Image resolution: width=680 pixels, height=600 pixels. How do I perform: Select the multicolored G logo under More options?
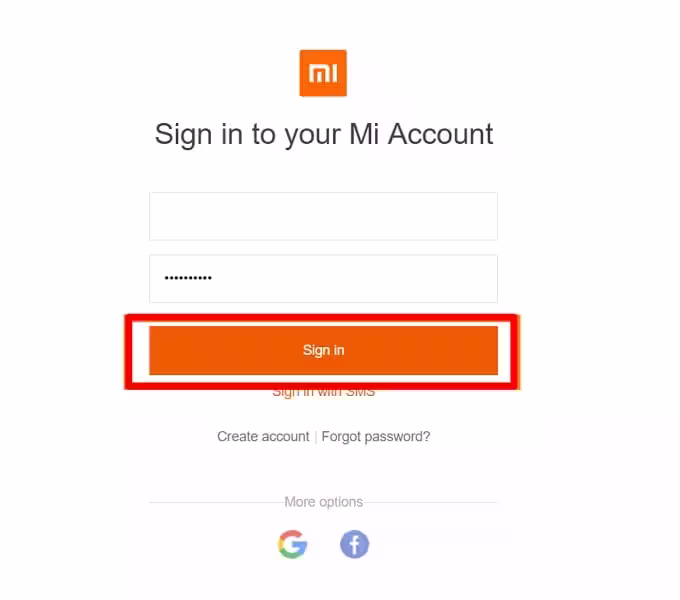point(293,544)
